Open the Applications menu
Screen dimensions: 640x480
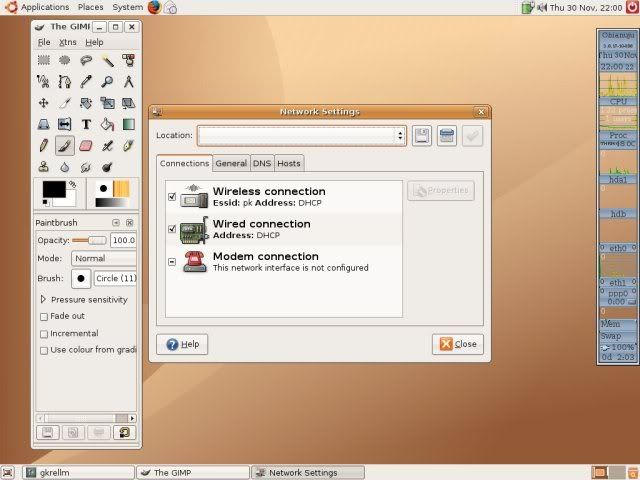click(45, 7)
